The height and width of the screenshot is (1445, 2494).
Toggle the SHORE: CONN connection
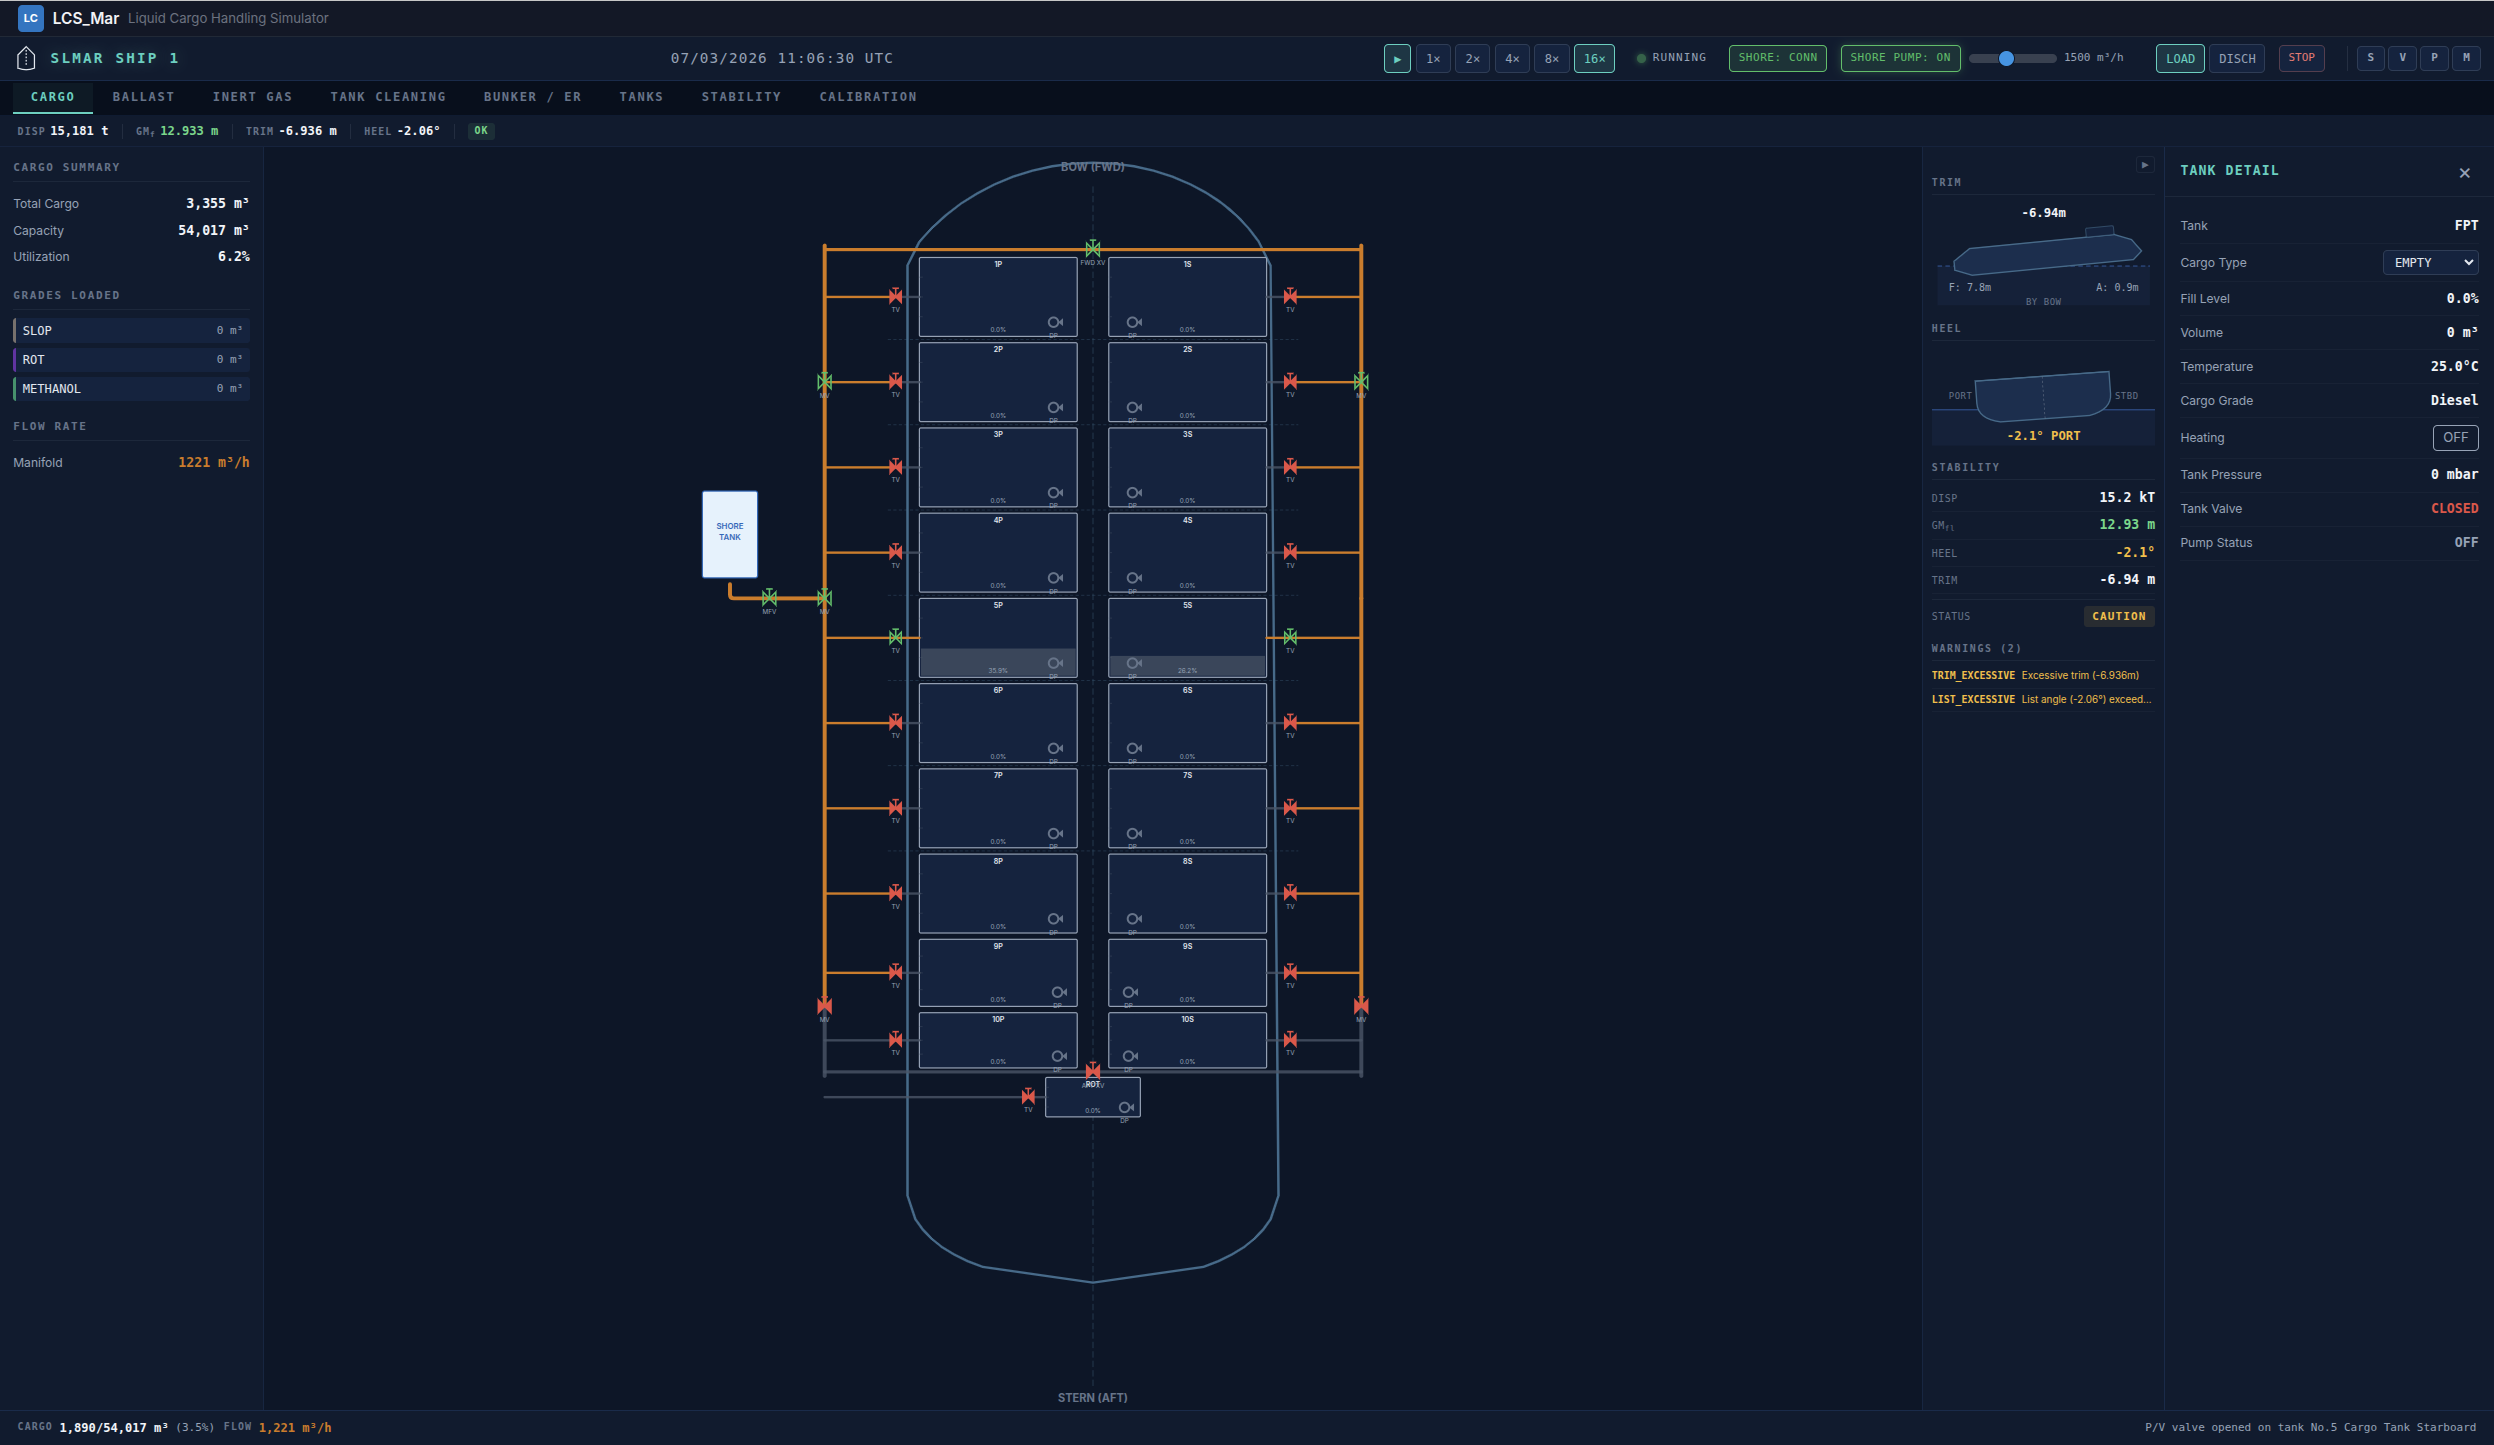(1777, 58)
